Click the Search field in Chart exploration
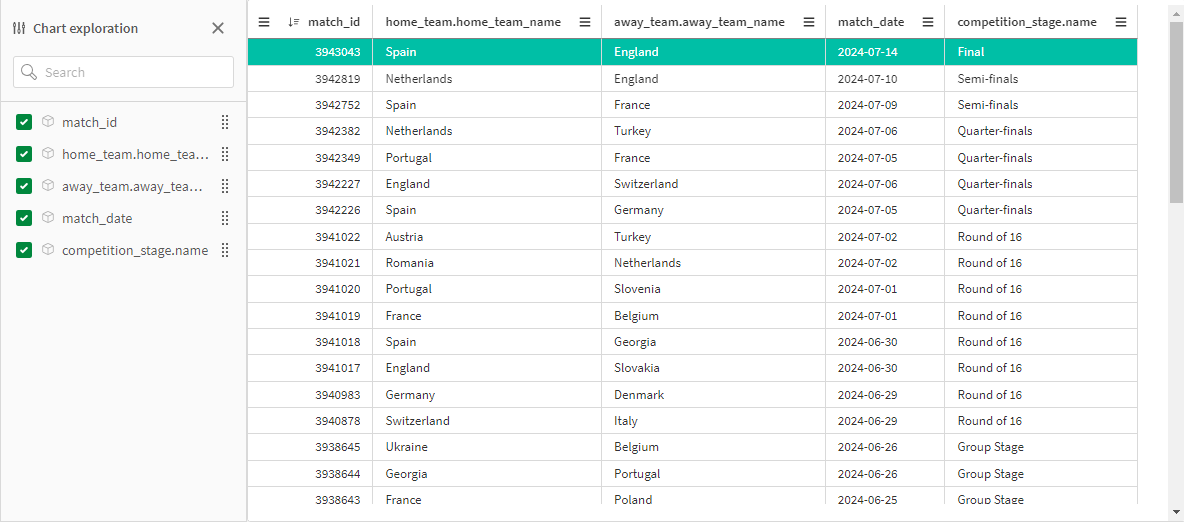The width and height of the screenshot is (1184, 522). [123, 73]
